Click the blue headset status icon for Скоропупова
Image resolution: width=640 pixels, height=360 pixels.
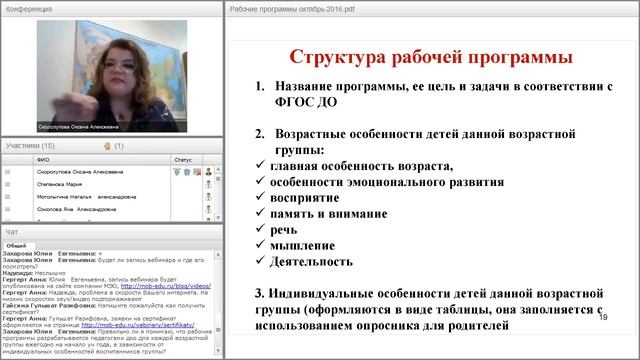pyautogui.click(x=187, y=172)
